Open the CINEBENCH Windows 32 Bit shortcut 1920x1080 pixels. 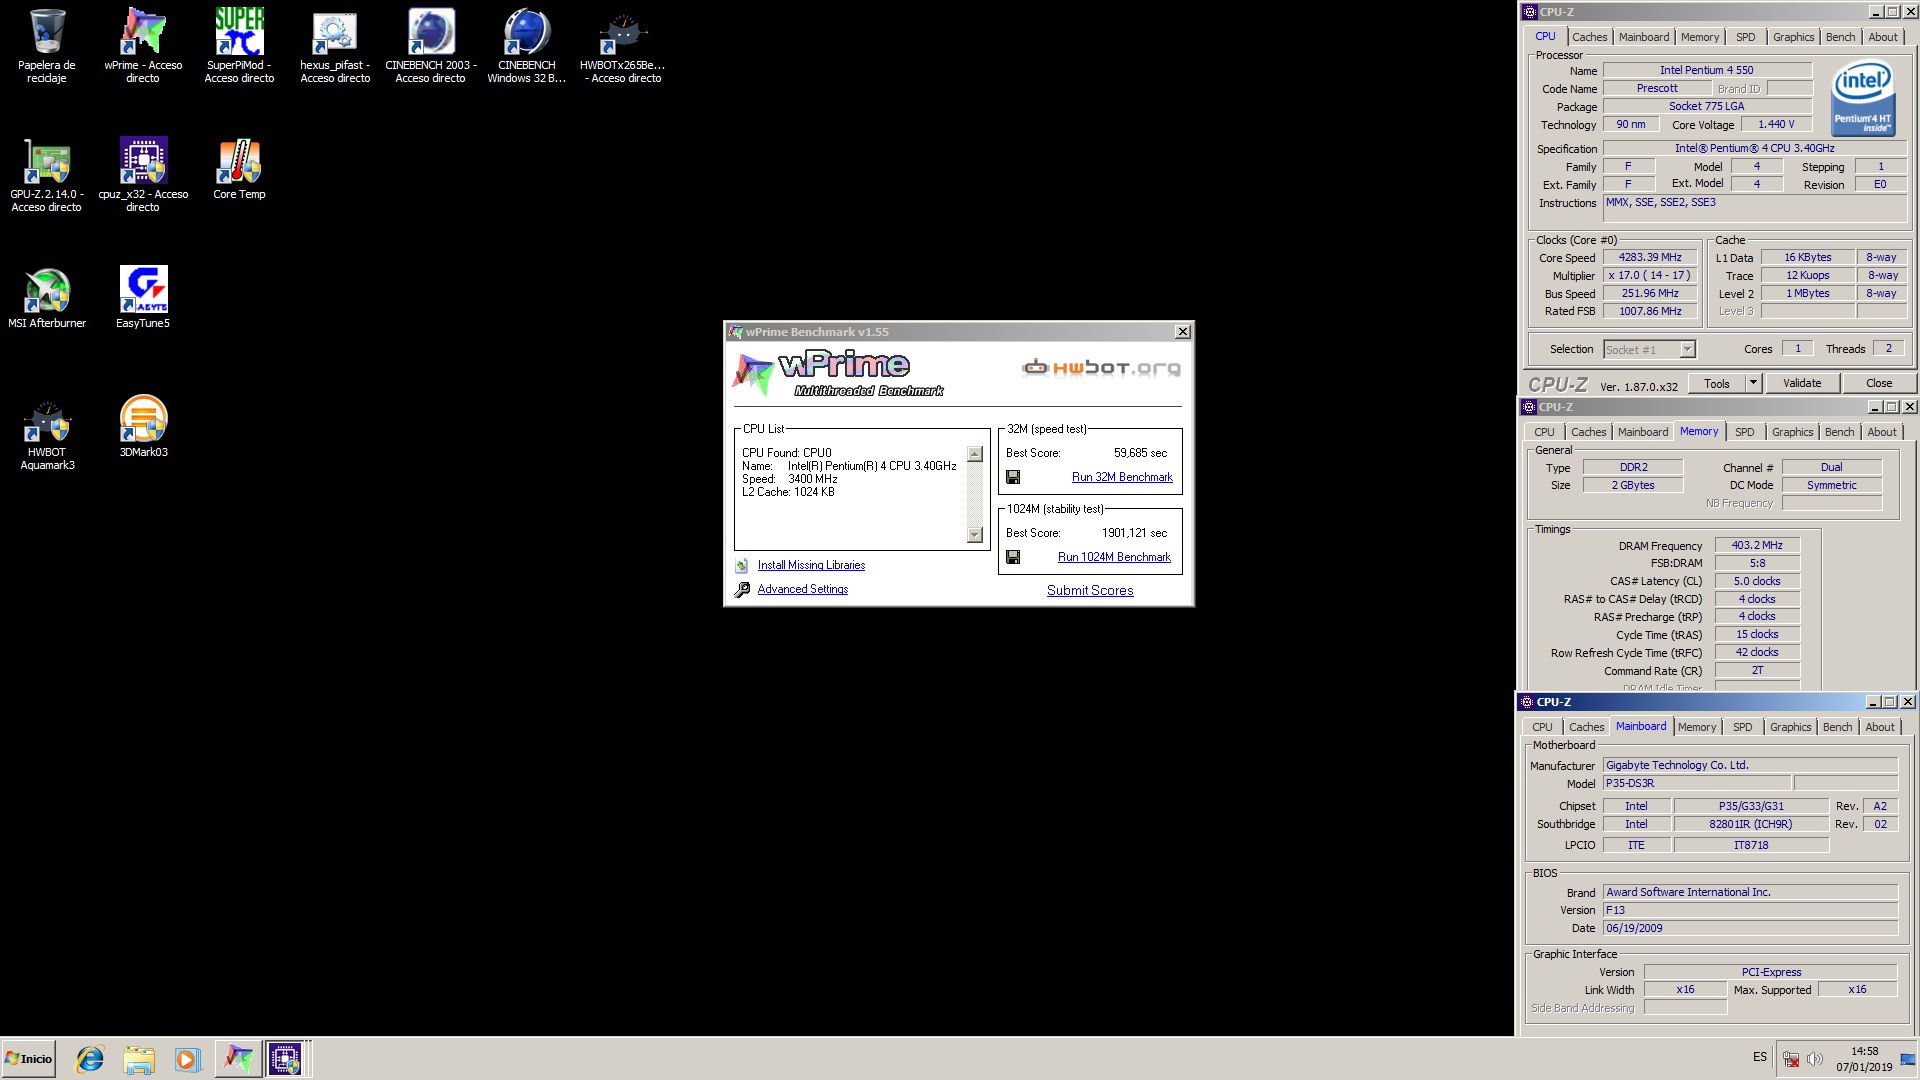(527, 45)
